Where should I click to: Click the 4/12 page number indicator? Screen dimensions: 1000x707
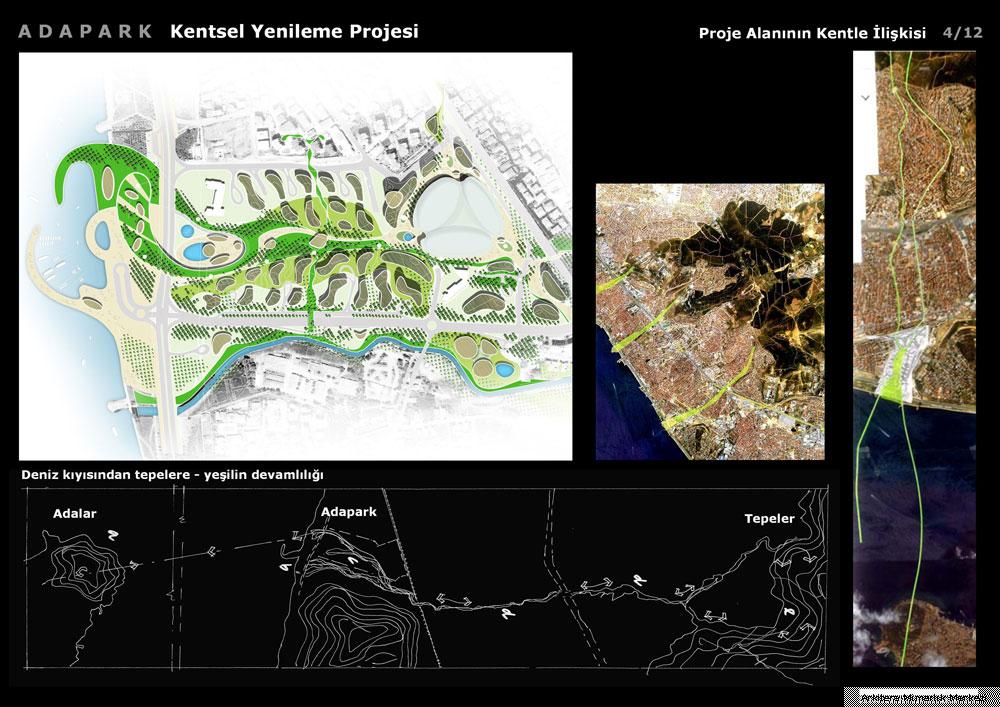[x=962, y=33]
